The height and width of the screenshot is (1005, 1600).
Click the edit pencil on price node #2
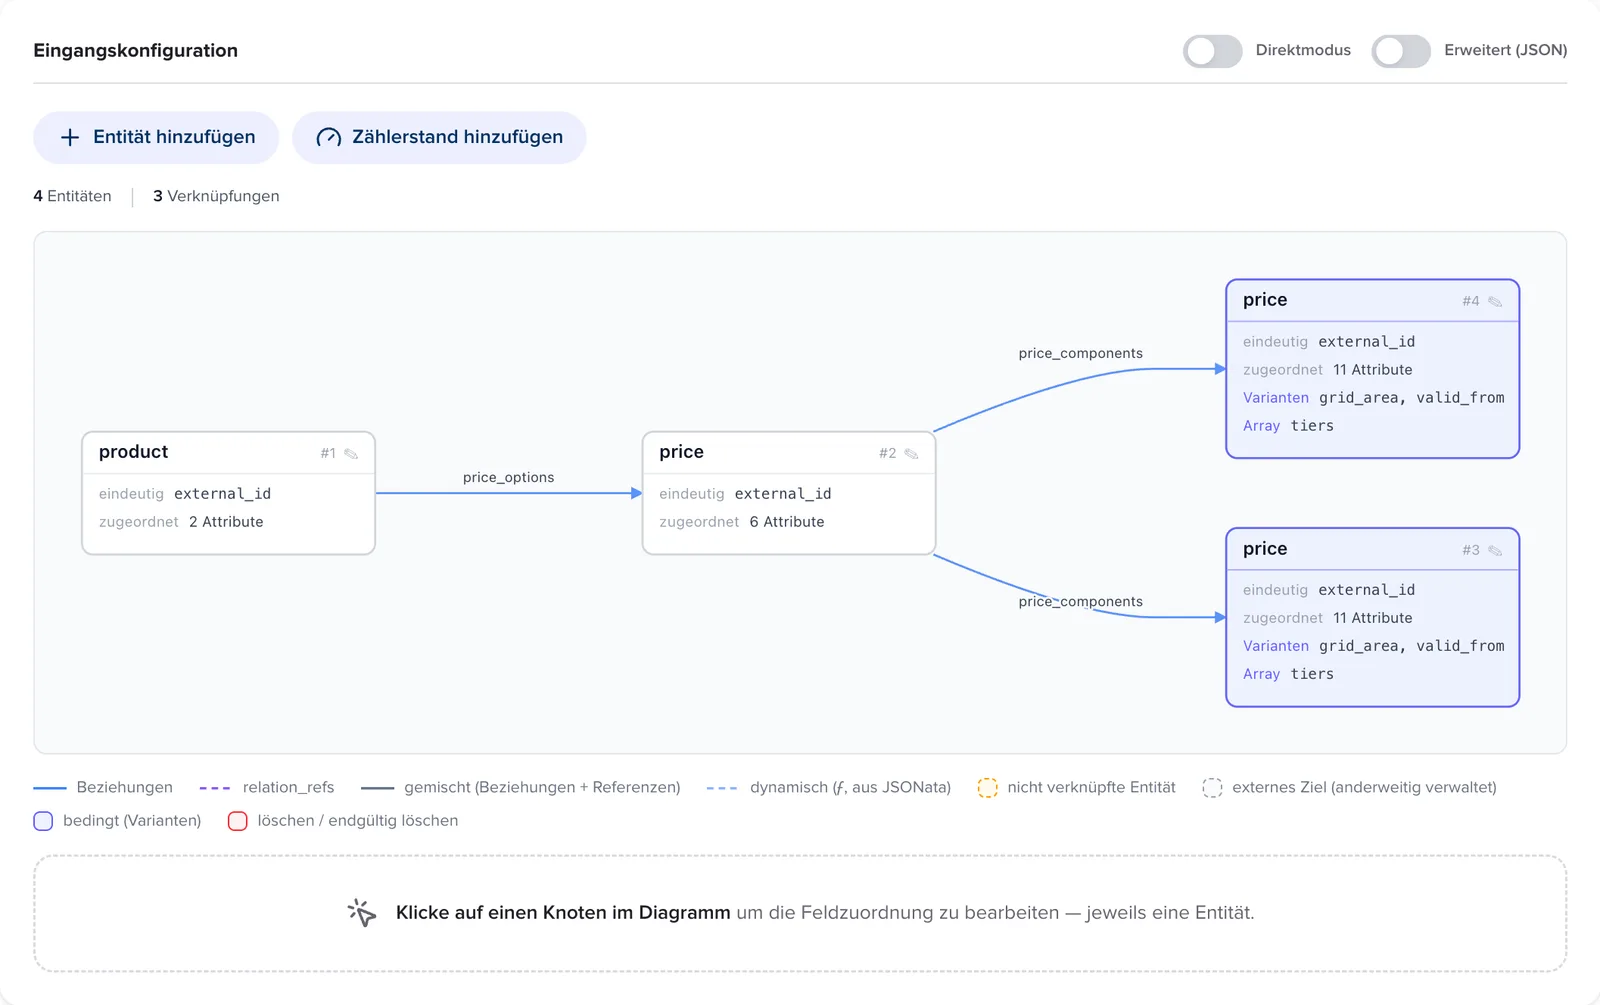(x=911, y=454)
